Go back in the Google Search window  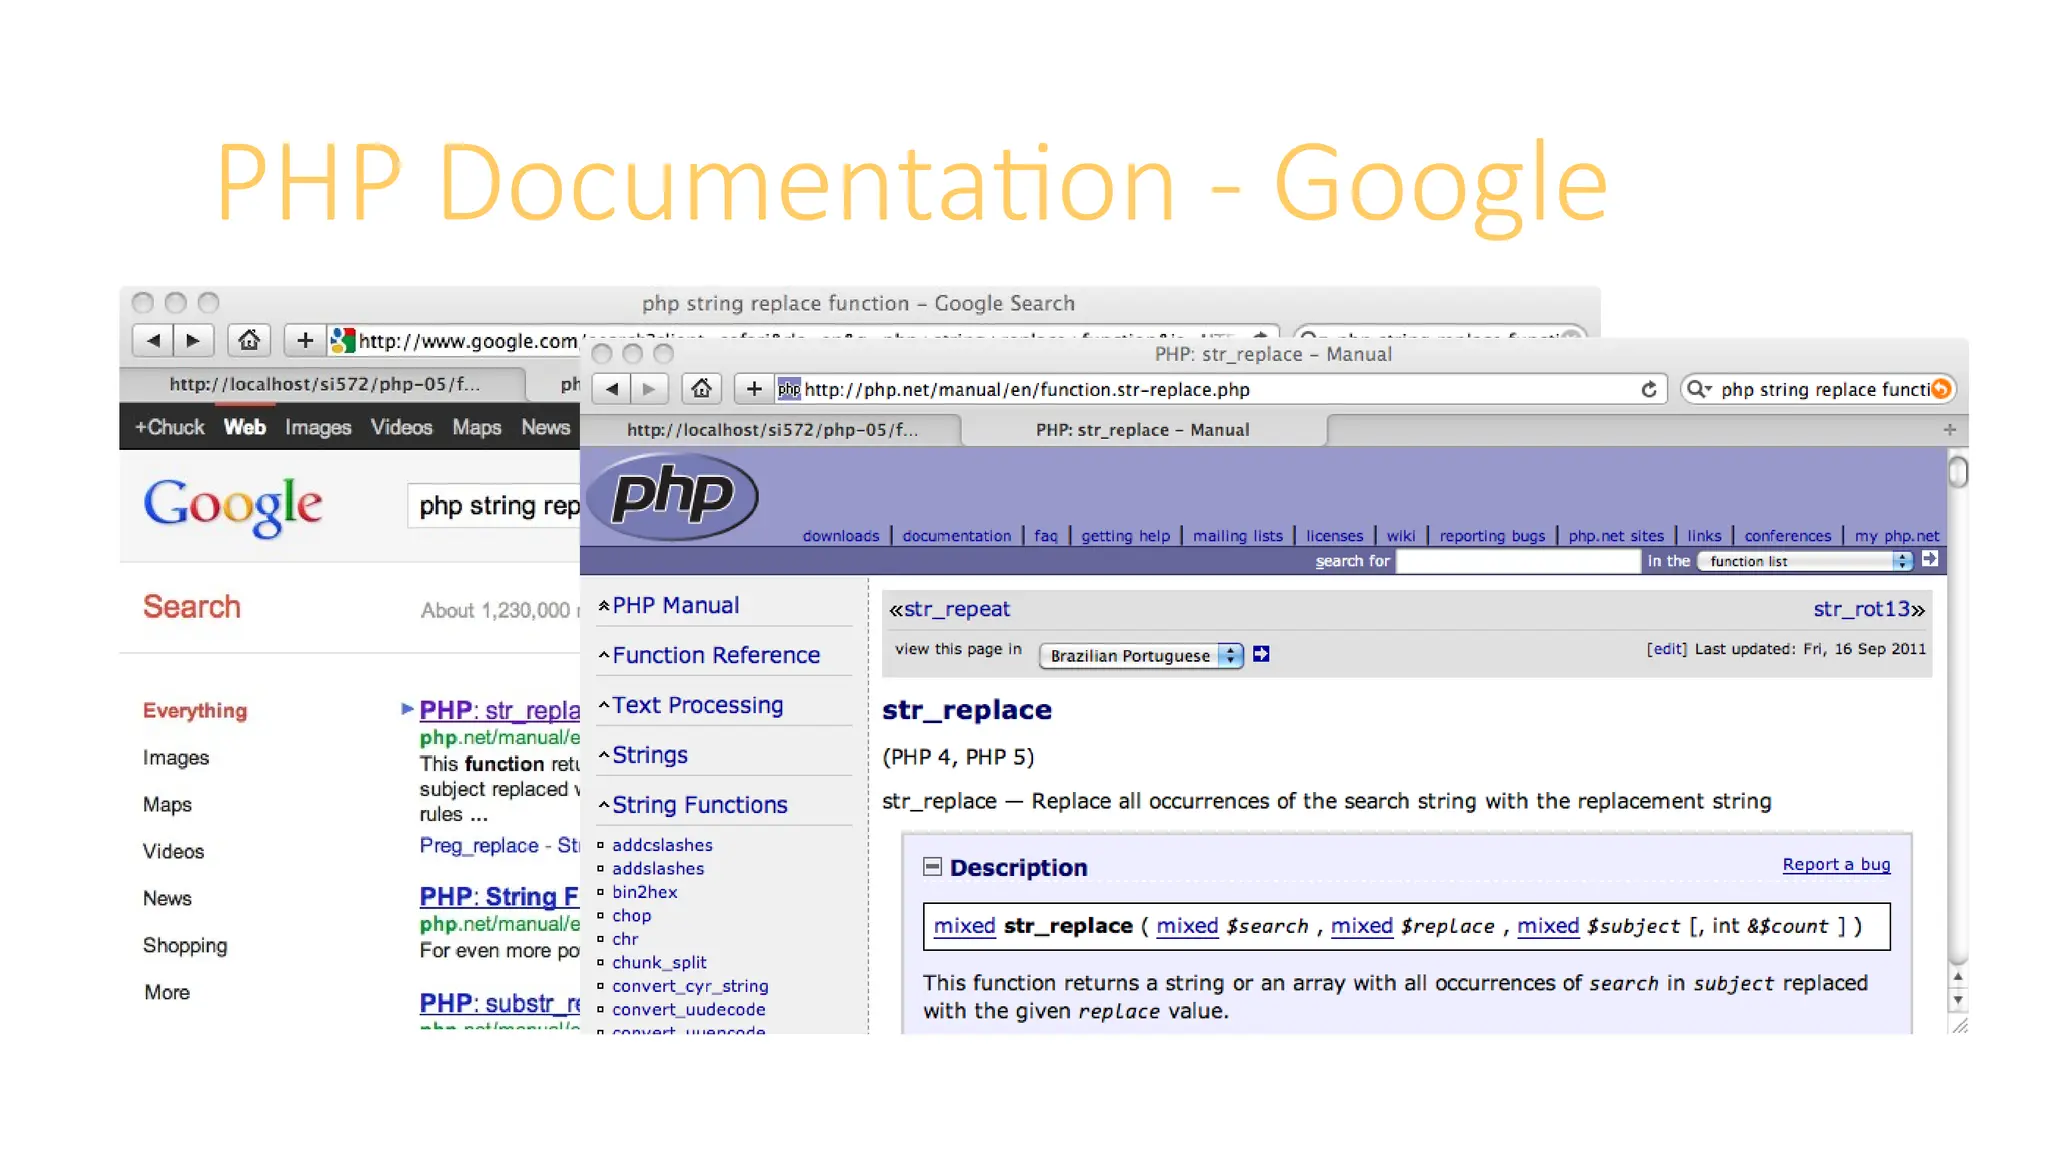(x=153, y=341)
